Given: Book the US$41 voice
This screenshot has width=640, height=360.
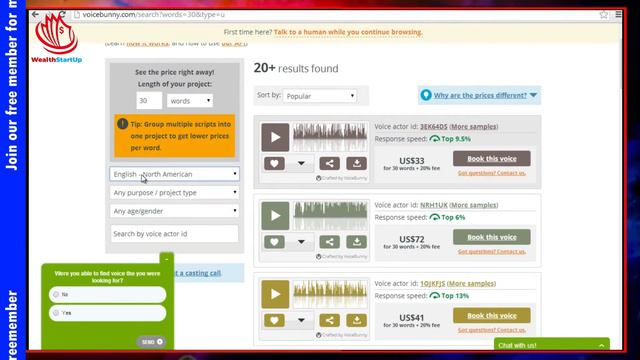Looking at the screenshot, I should pos(491,316).
